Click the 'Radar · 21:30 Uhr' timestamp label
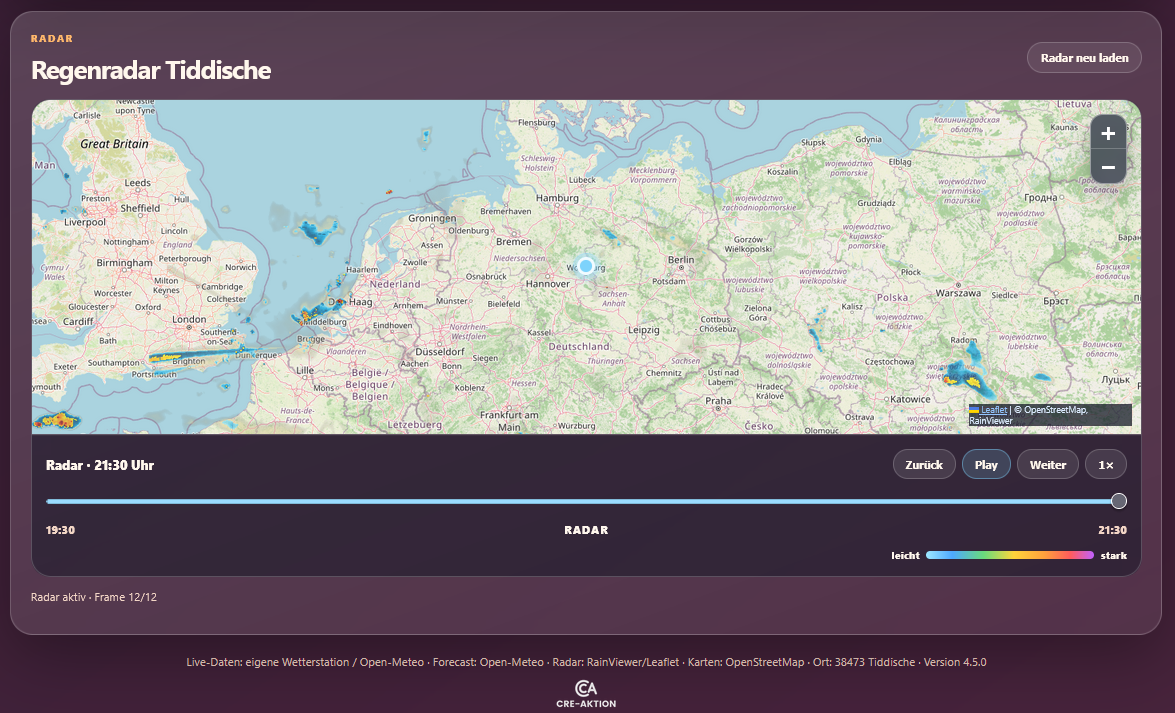This screenshot has height=713, width=1175. pyautogui.click(x=100, y=465)
